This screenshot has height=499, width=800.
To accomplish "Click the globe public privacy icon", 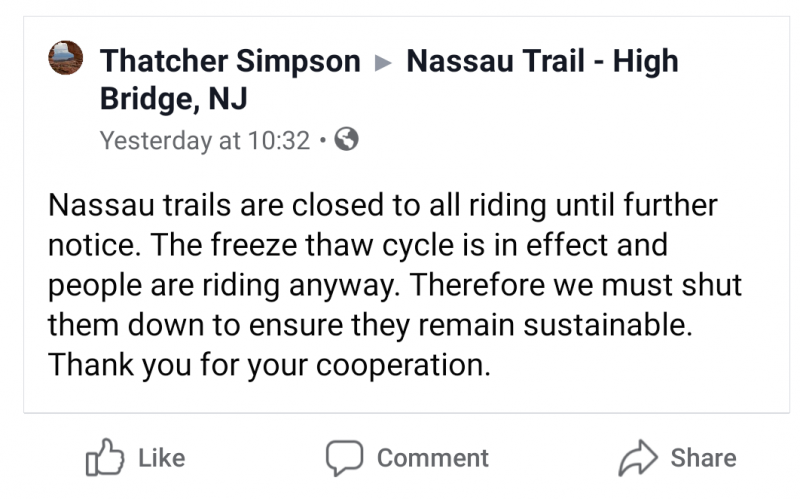I will pyautogui.click(x=346, y=140).
